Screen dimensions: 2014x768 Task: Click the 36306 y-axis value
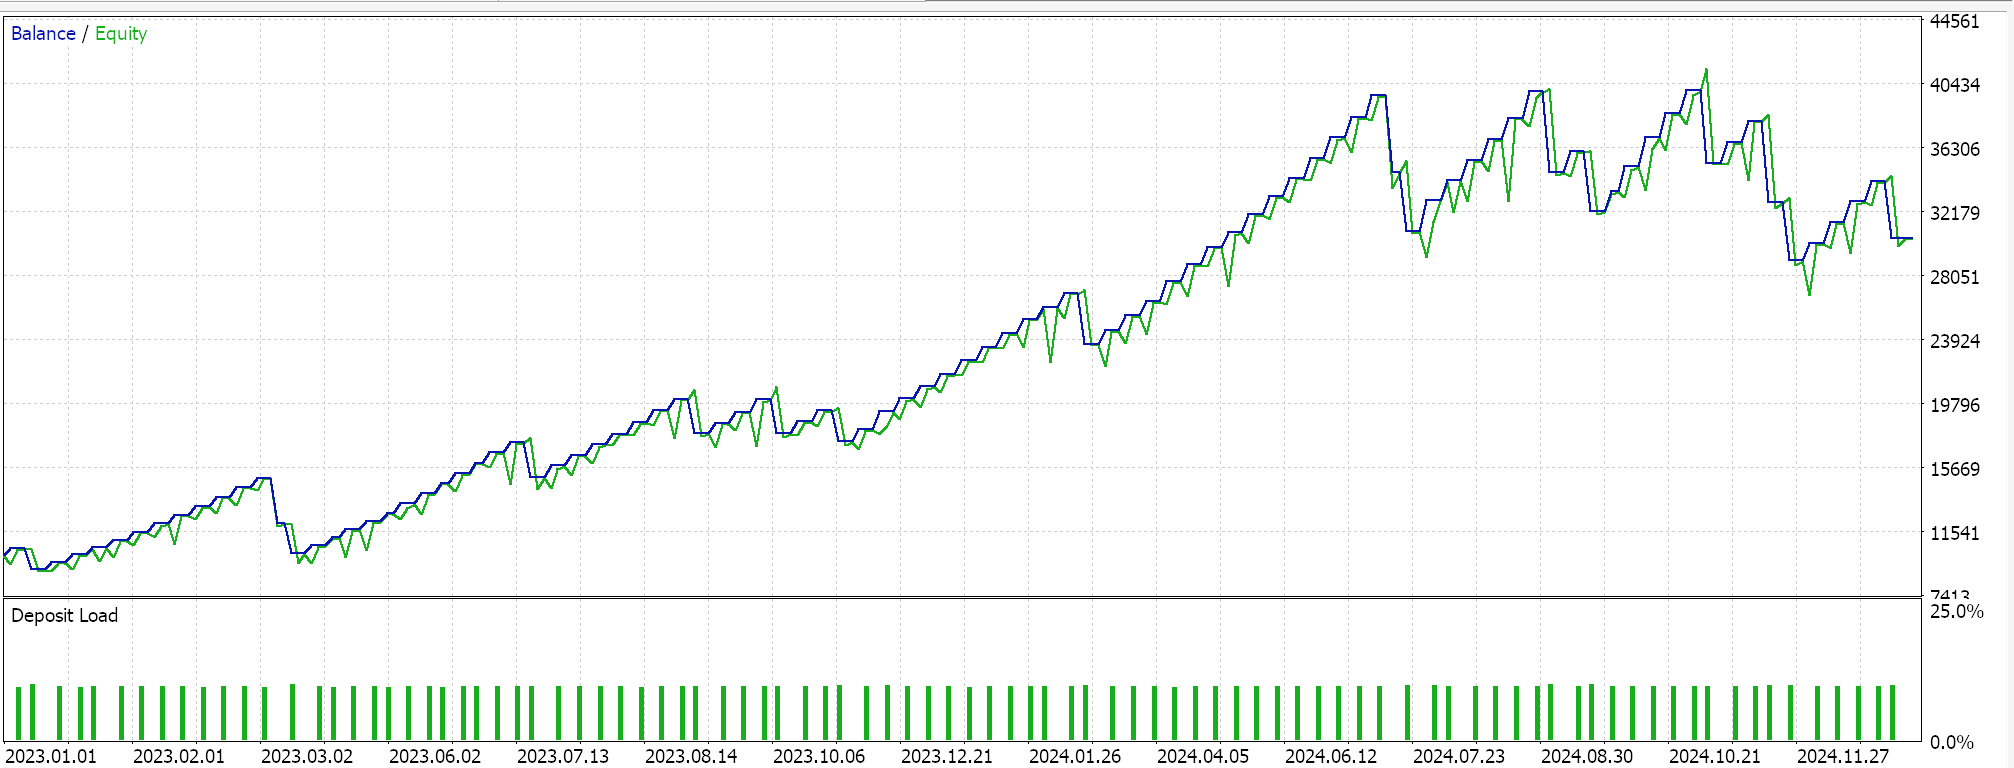pos(1954,149)
